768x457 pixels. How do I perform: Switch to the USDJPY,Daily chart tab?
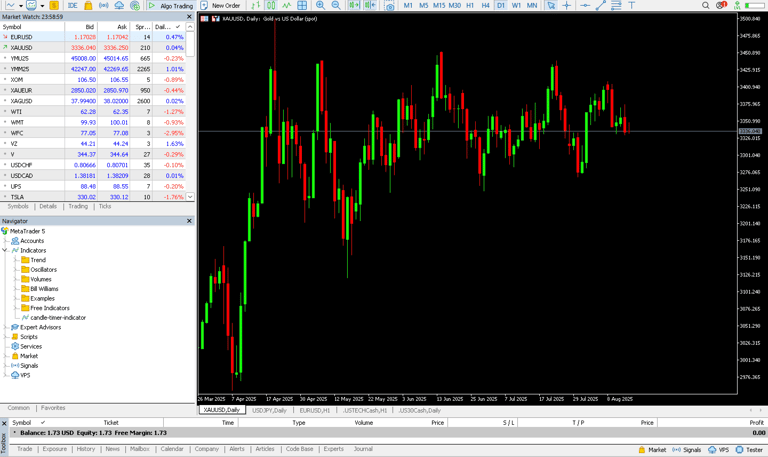point(269,410)
